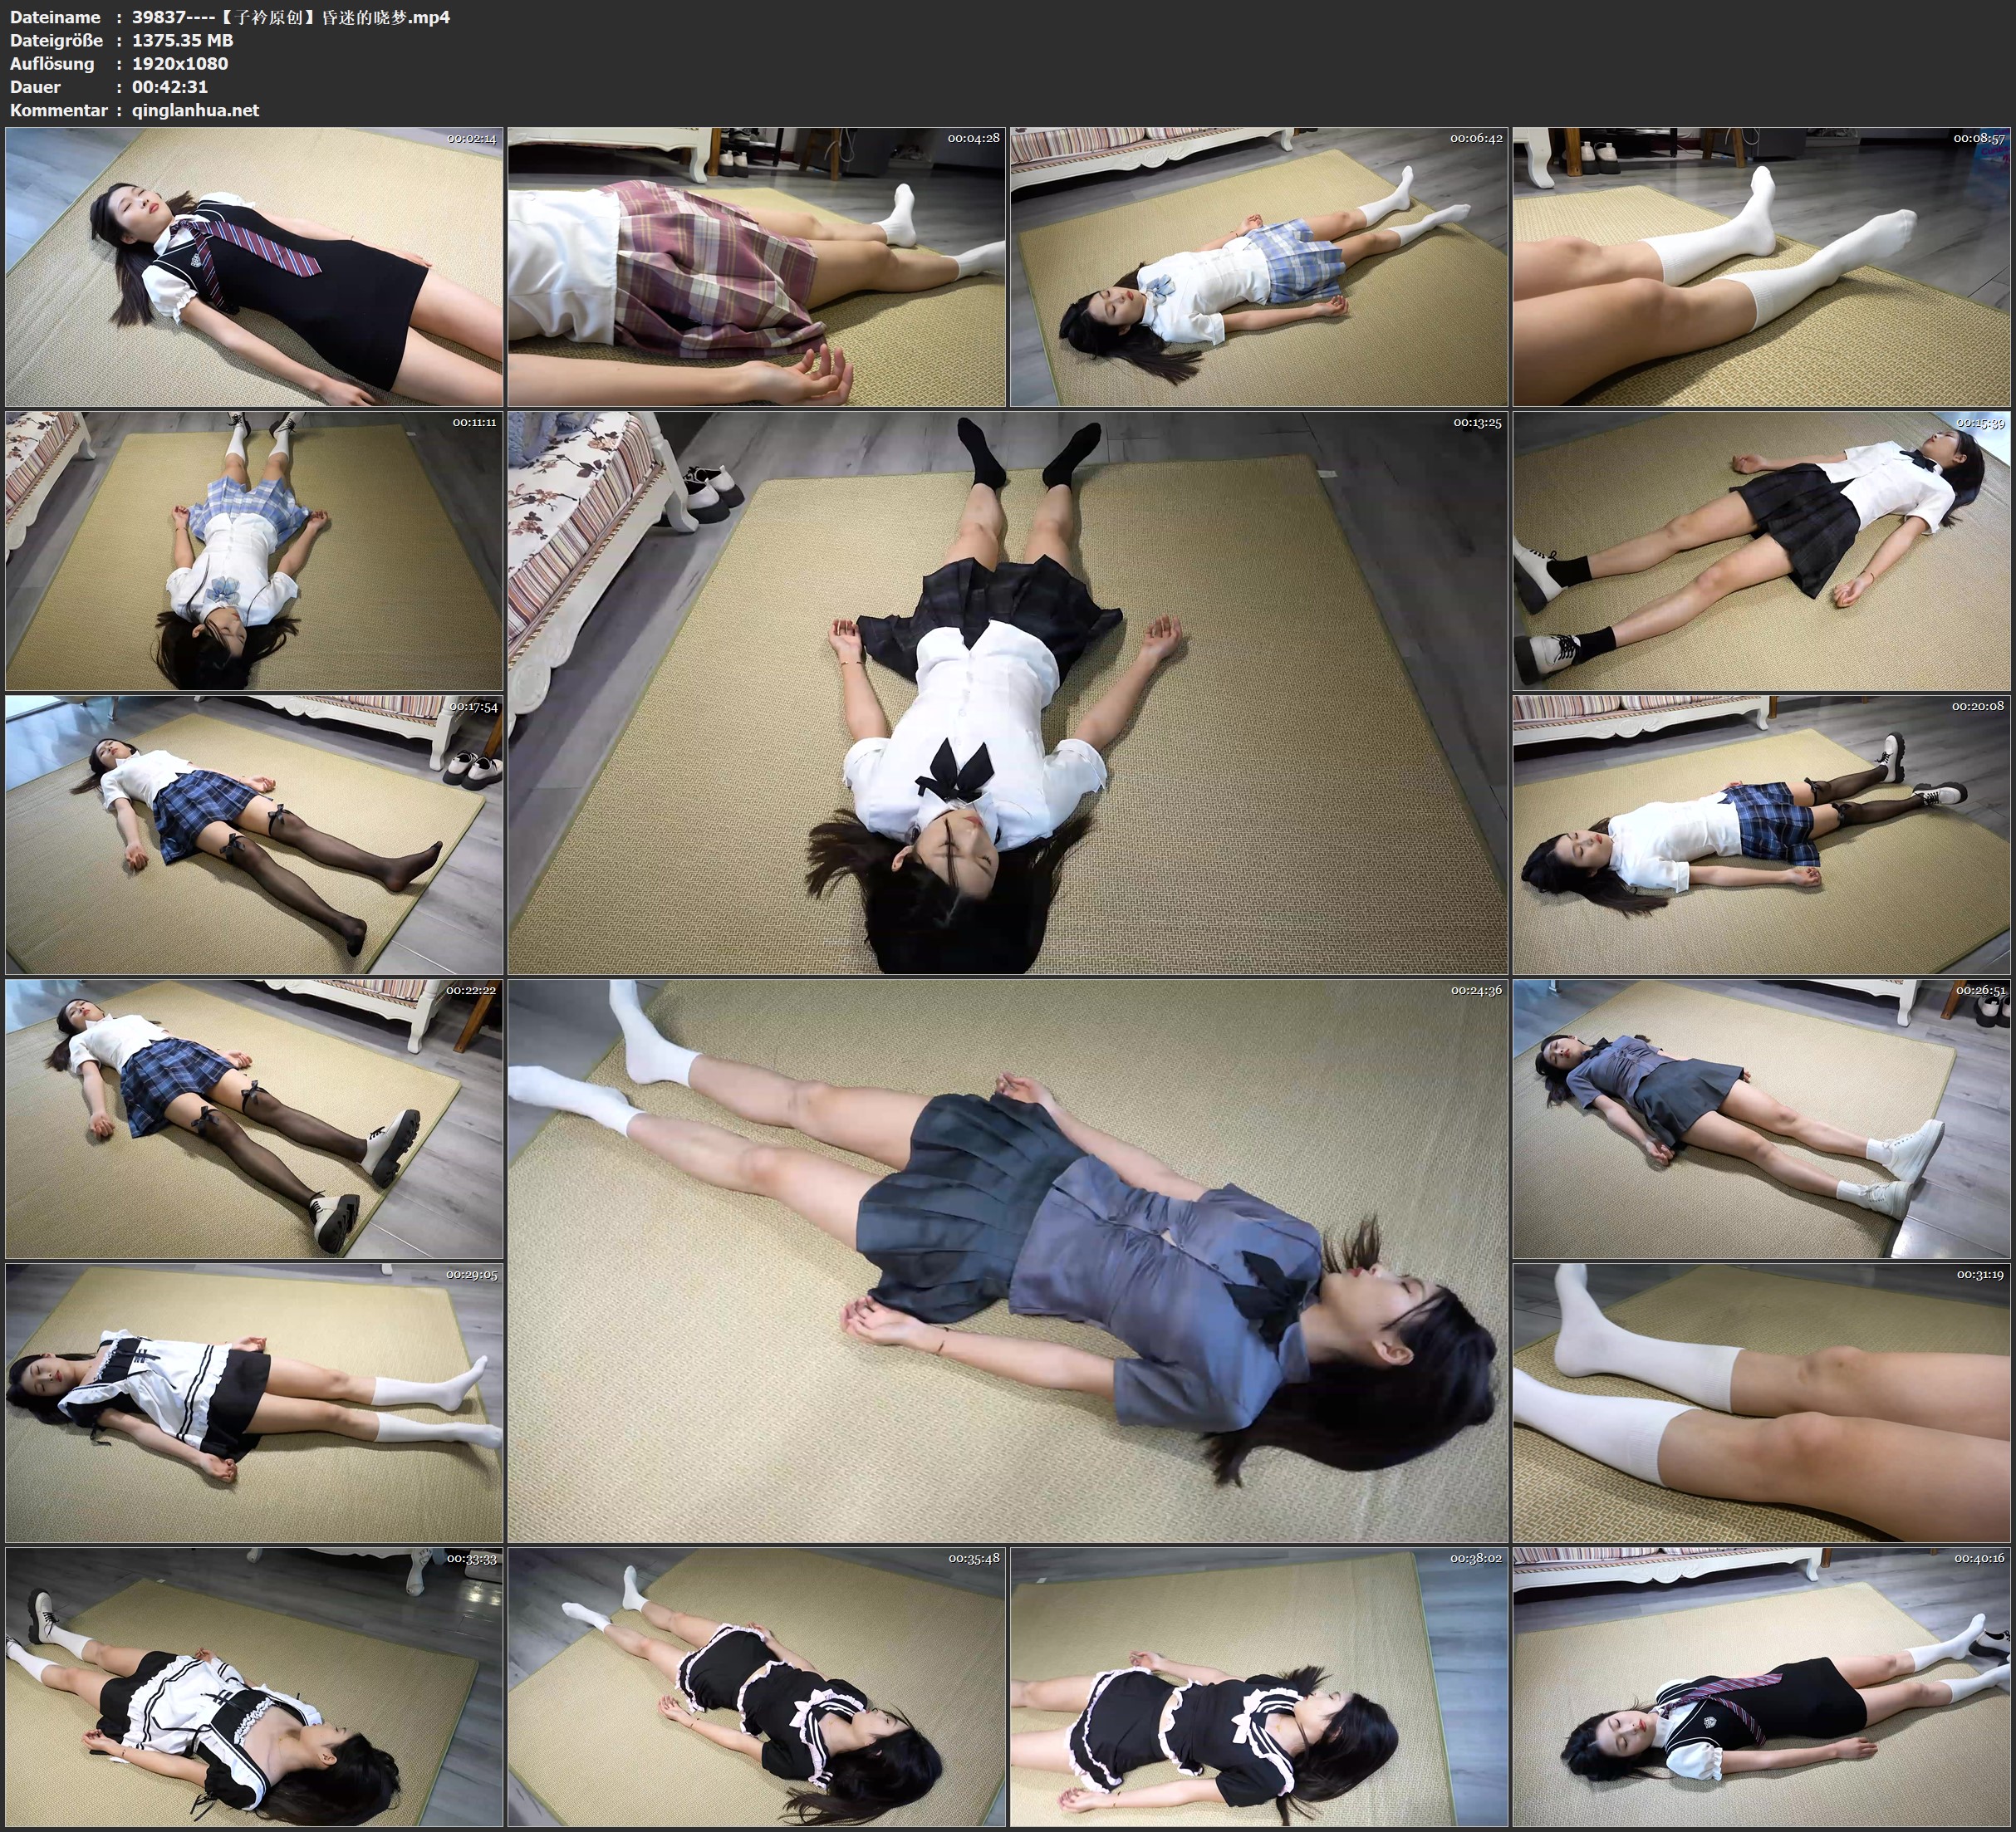Click the thumbnail timestamped 00:08:57

click(x=1761, y=266)
